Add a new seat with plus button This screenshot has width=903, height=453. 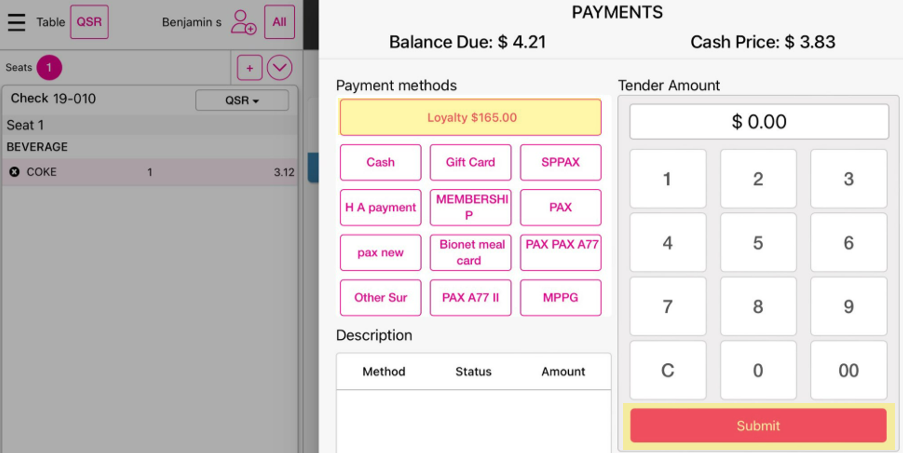coord(249,68)
